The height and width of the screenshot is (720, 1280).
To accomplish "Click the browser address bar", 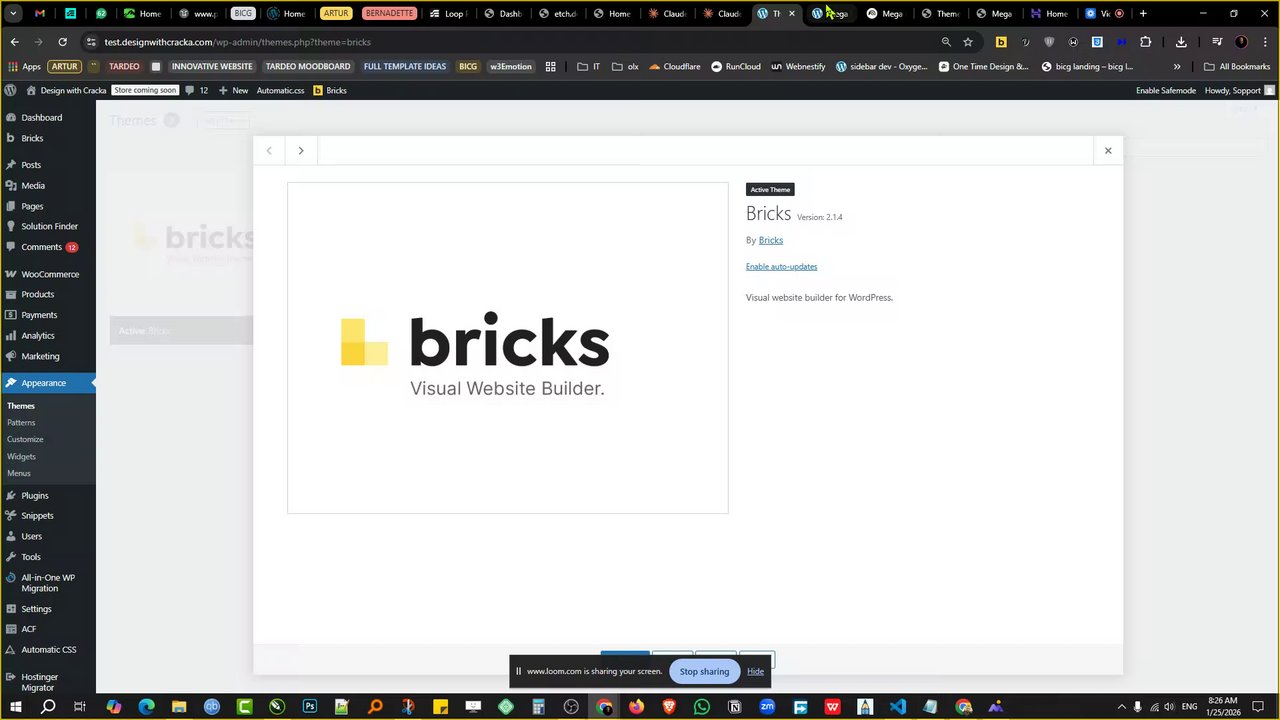I will tap(510, 42).
